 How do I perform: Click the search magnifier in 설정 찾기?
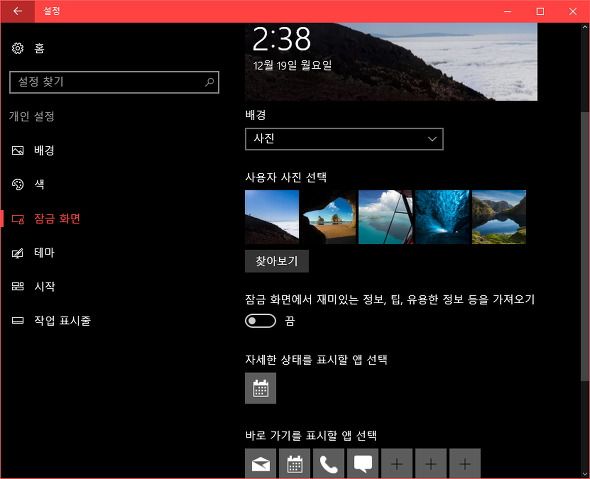pyautogui.click(x=209, y=82)
